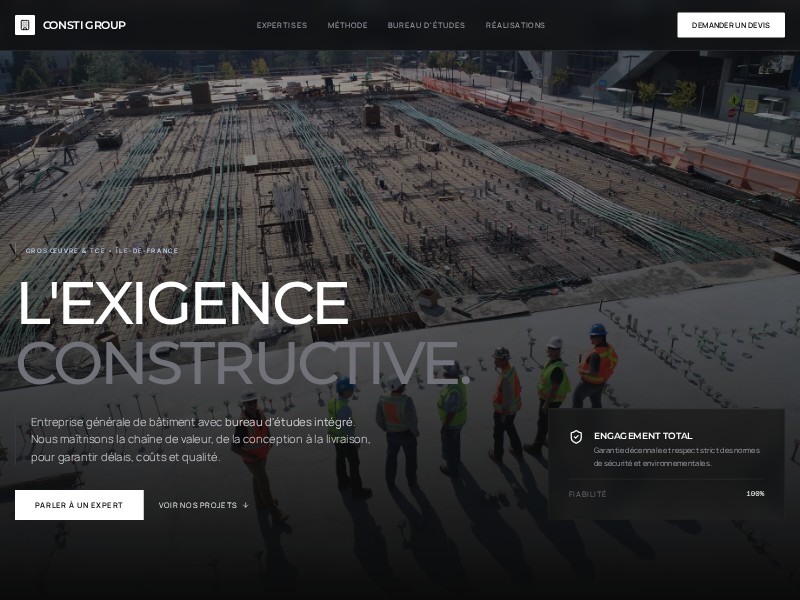Select the shield icon on the engagement card
This screenshot has width=800, height=600.
[576, 436]
